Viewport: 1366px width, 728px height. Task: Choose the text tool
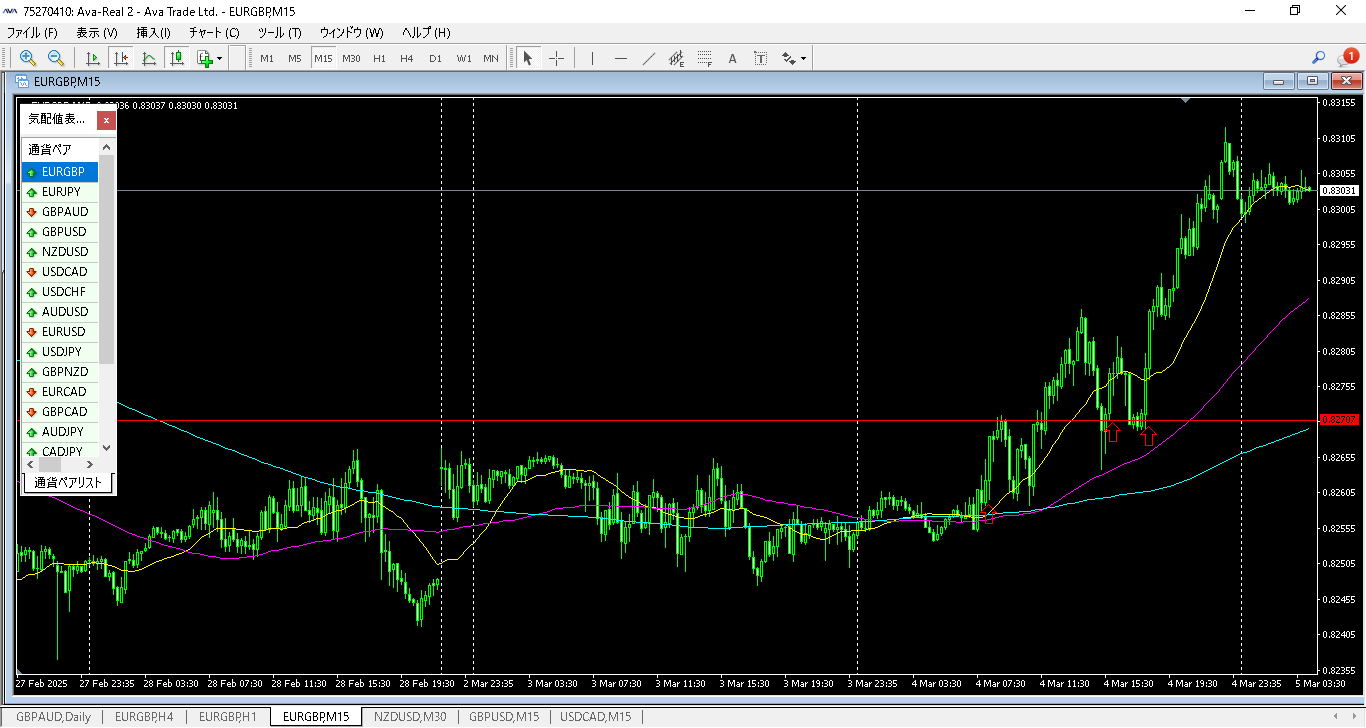click(732, 58)
